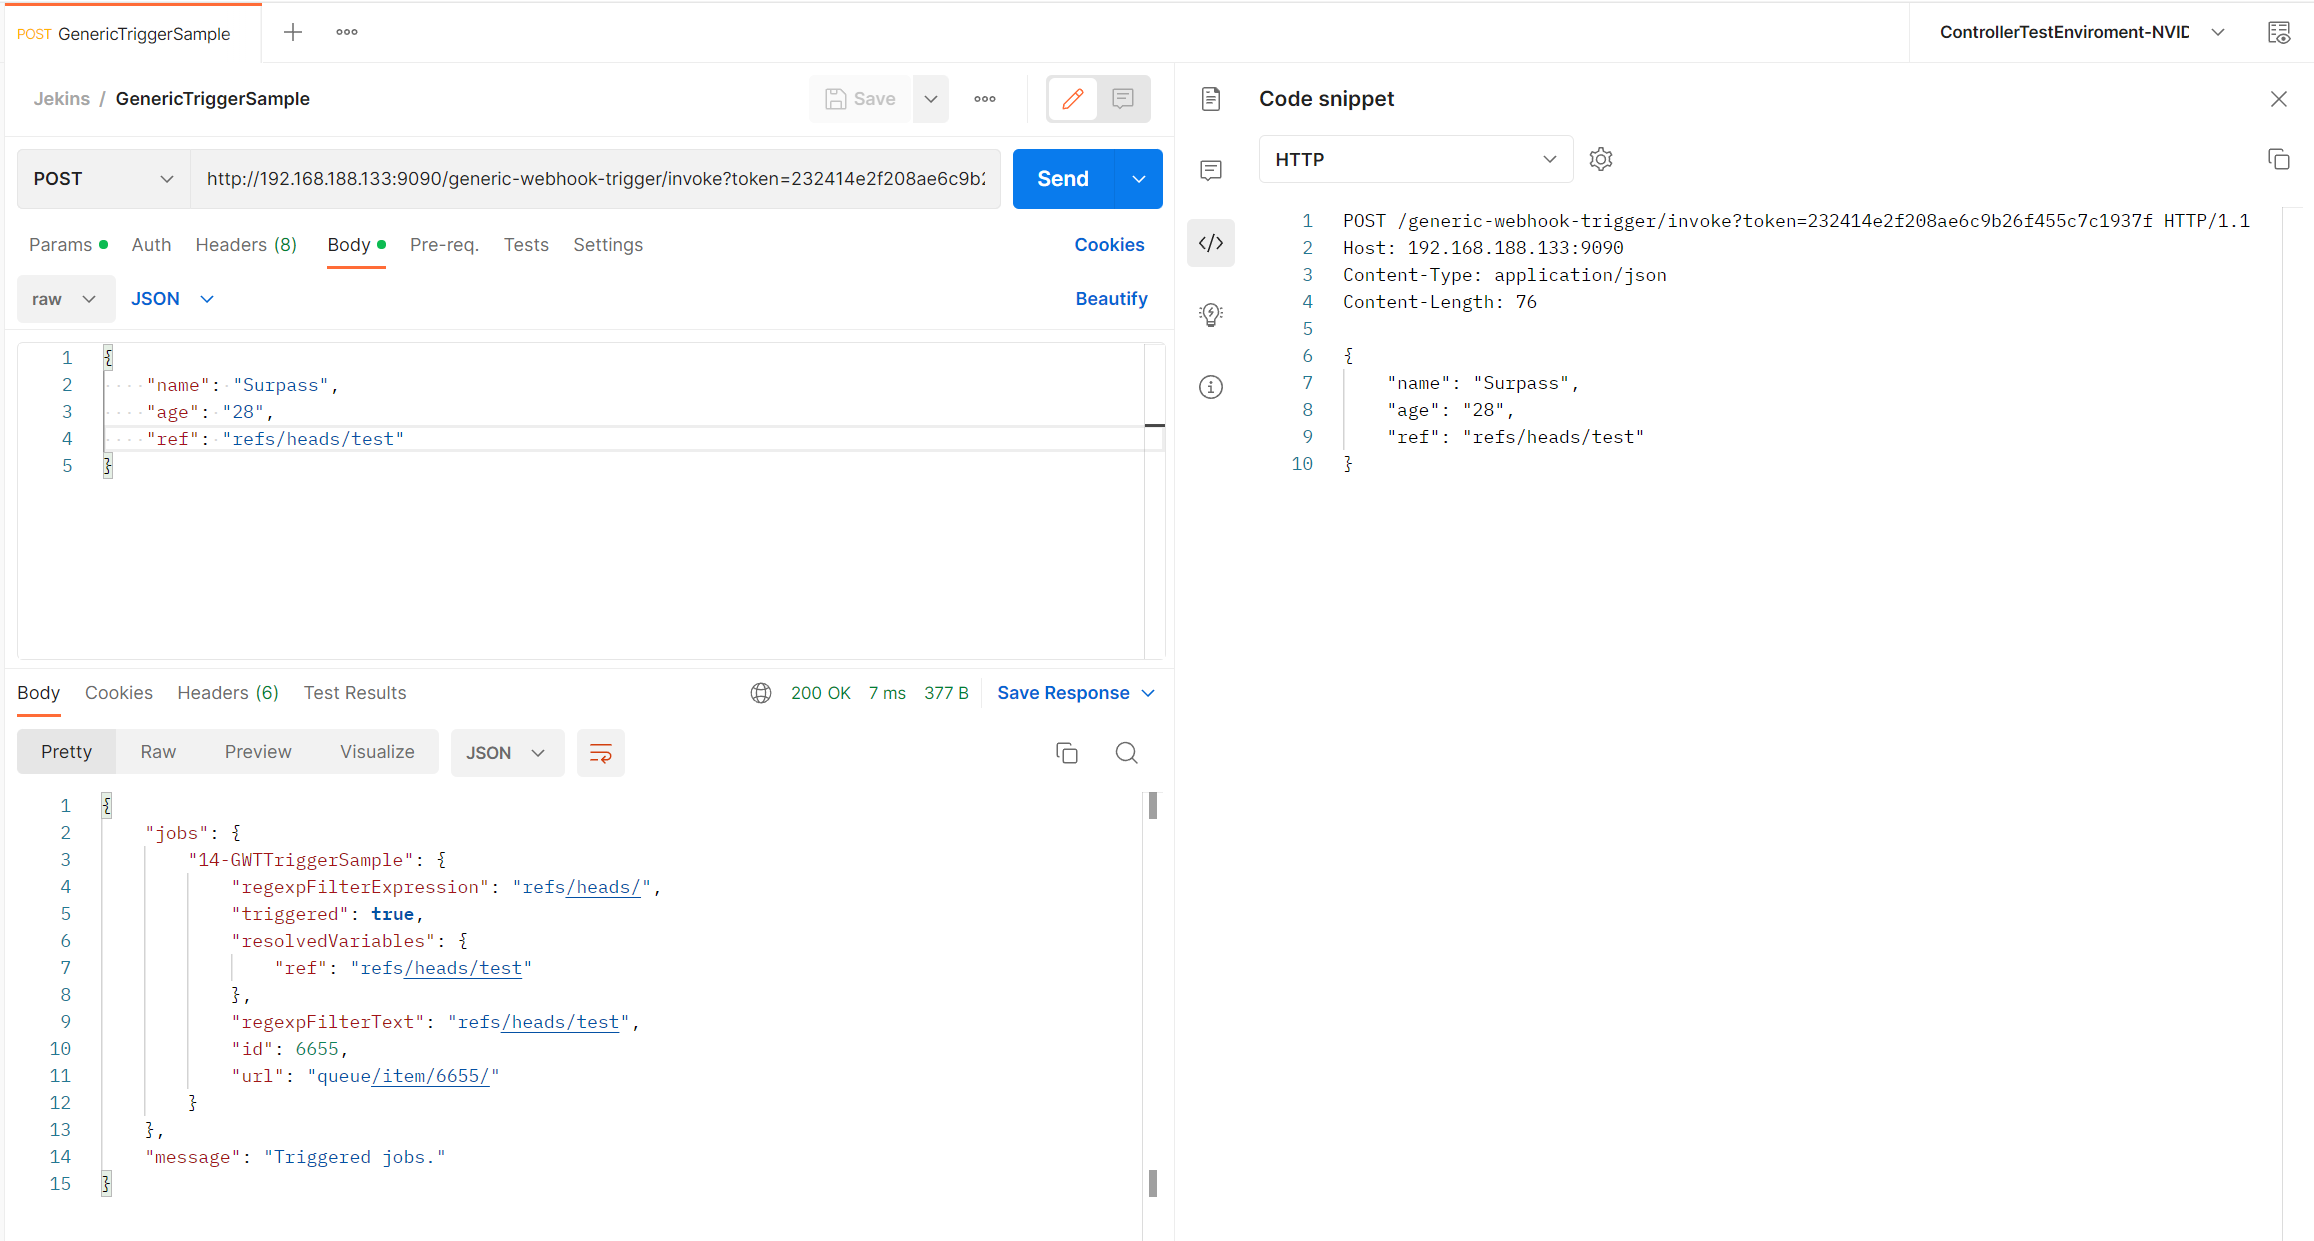Select Preview response view
2314x1241 pixels.
tap(258, 752)
